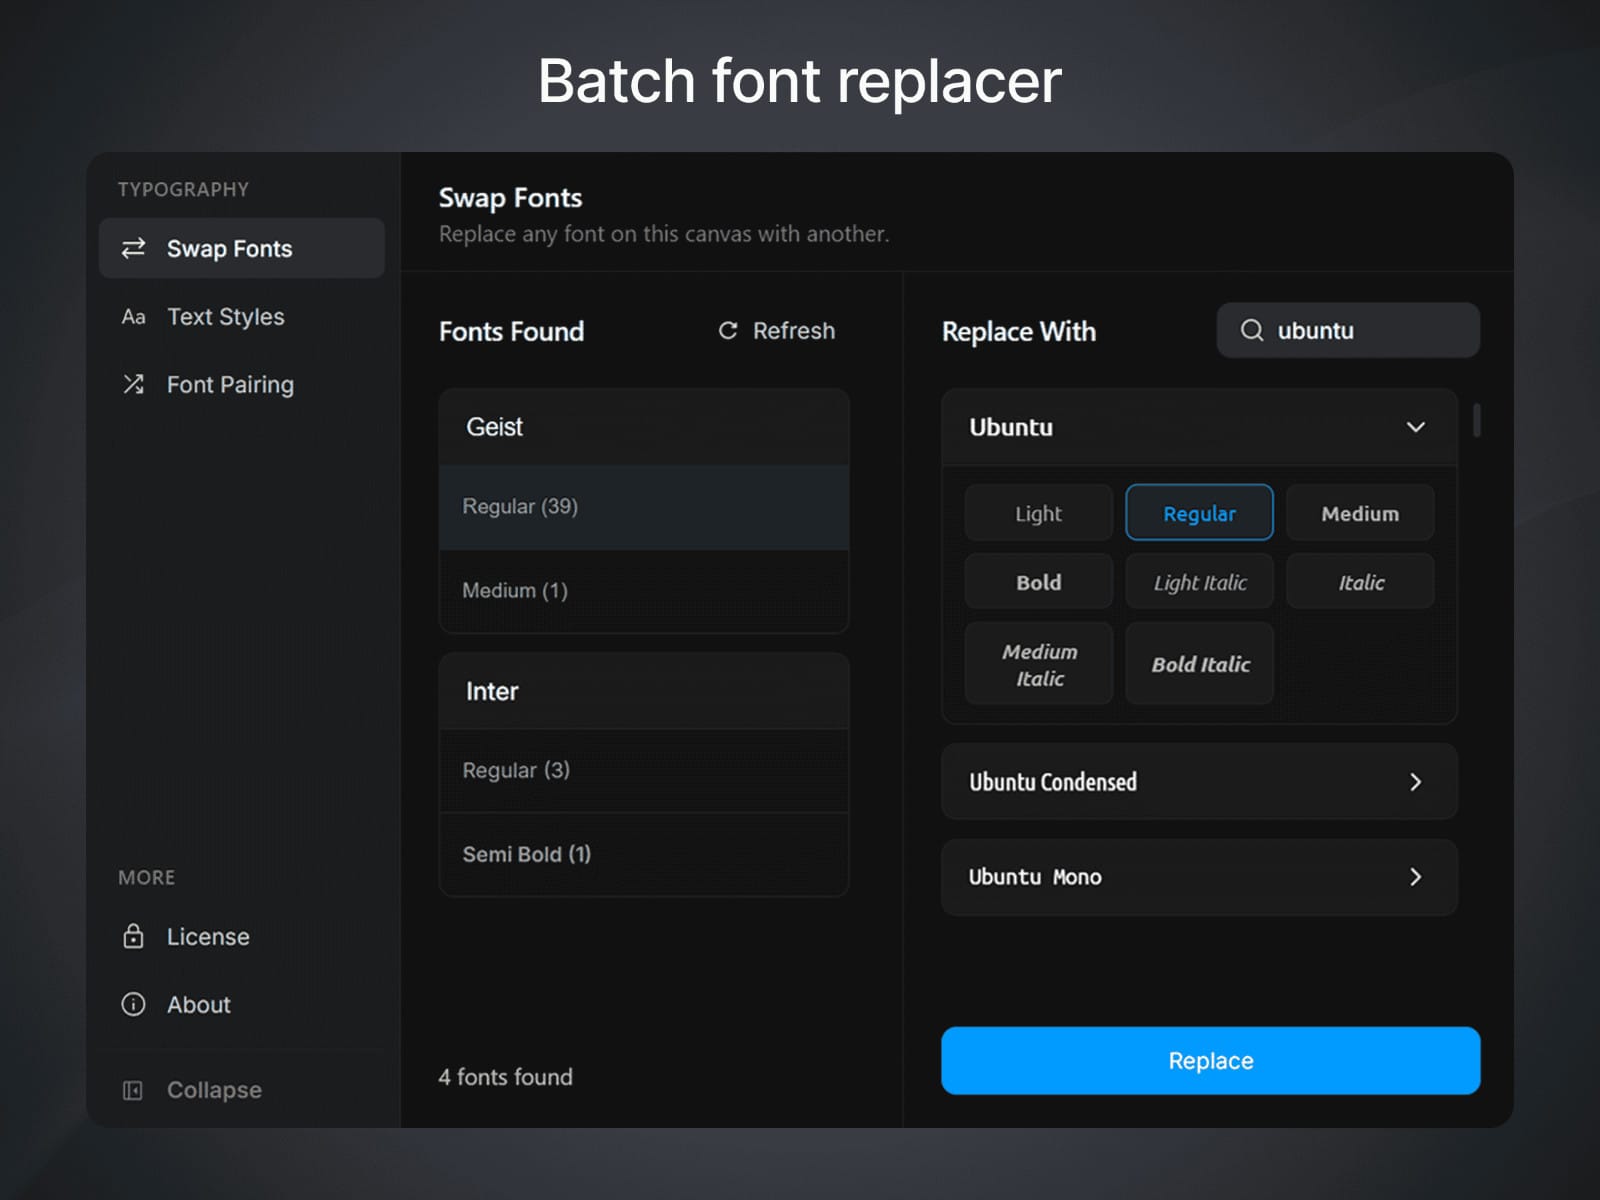Screen dimensions: 1600x1200
Task: Collapse the Ubuntu font family chevron
Action: coord(1416,427)
